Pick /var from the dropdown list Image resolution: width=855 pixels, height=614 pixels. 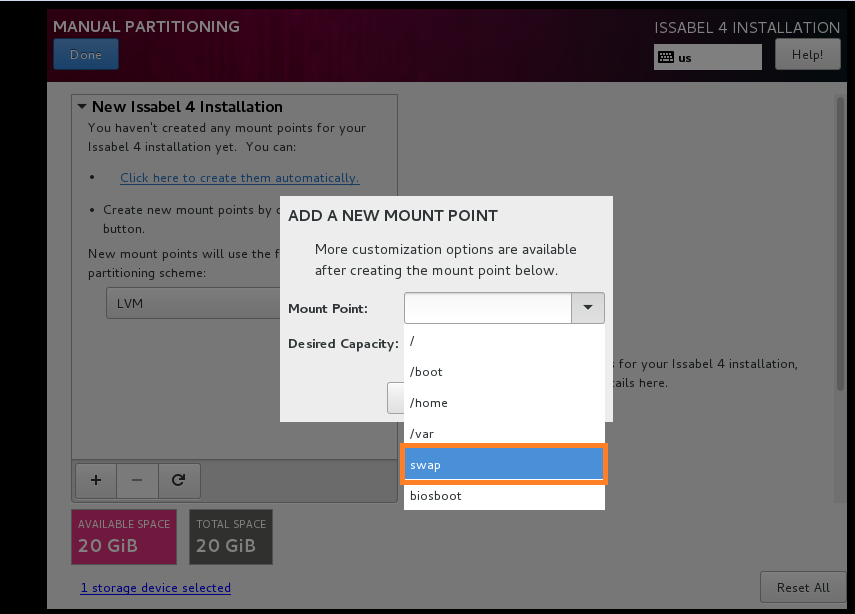tap(504, 434)
